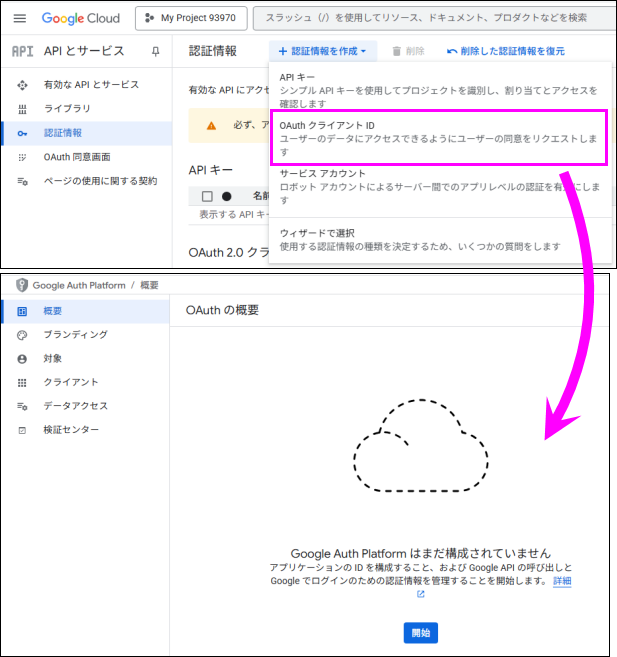This screenshot has height=657, width=617.
Task: Open the hamburger navigation menu
Action: 20,18
